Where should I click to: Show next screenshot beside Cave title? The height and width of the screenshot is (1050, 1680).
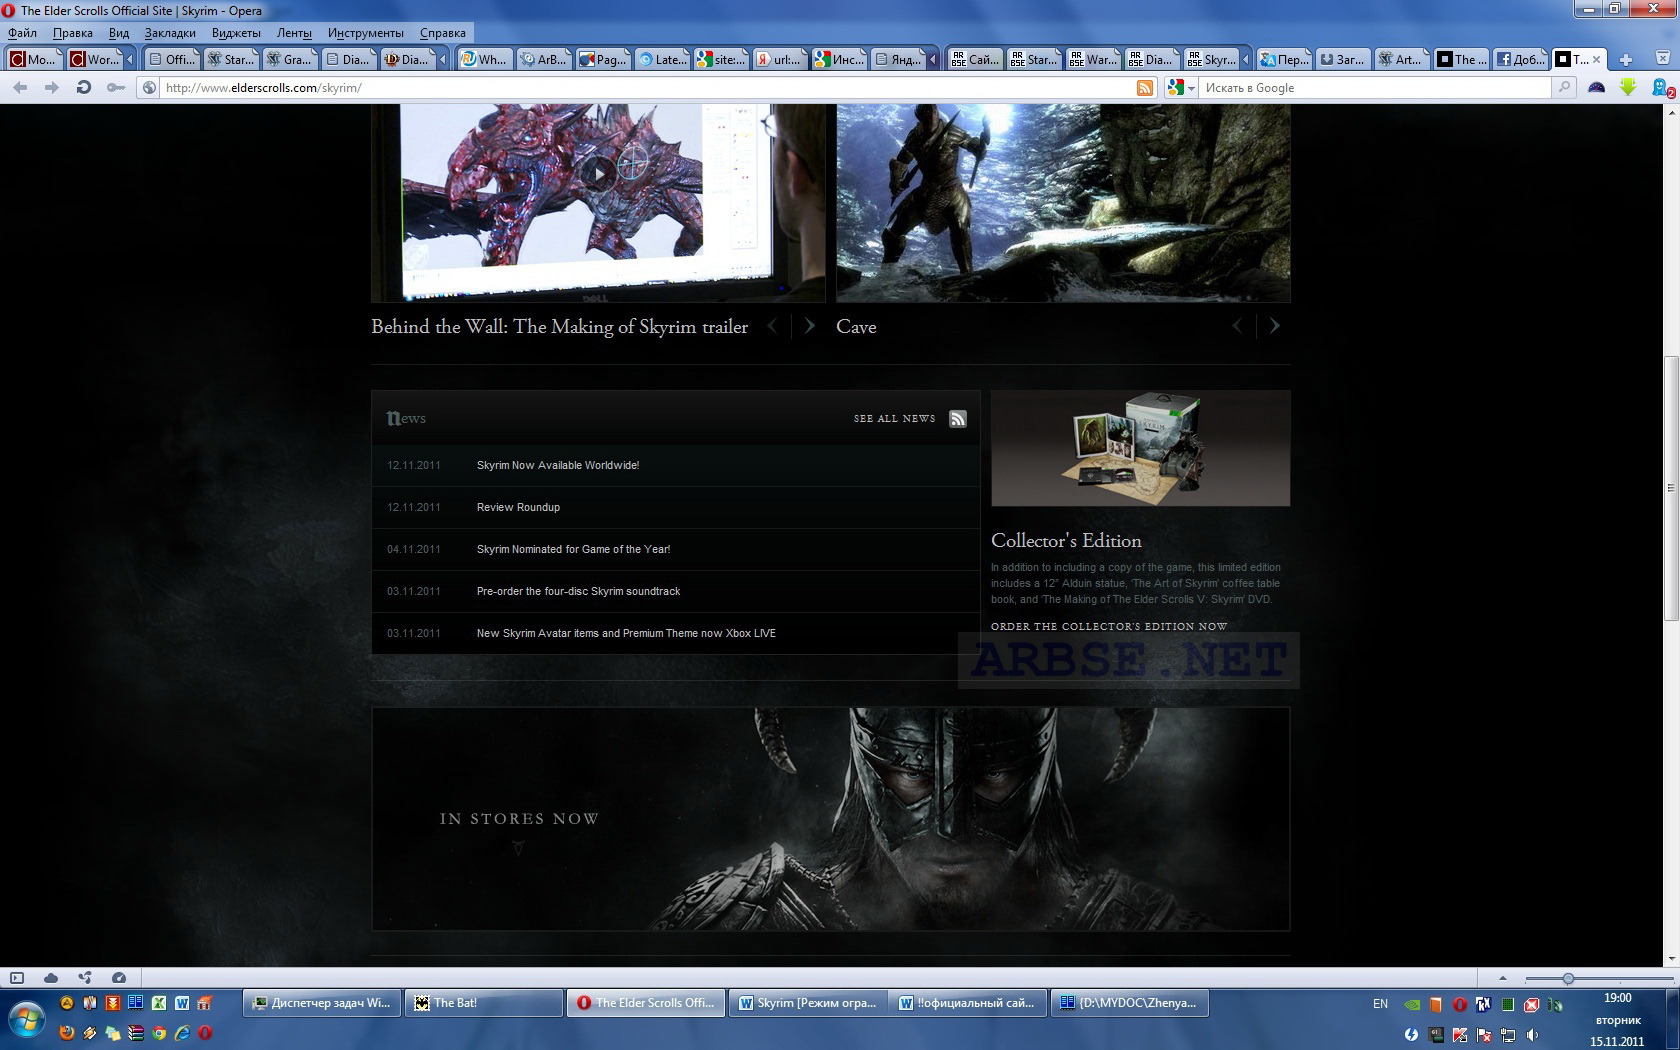point(1274,326)
